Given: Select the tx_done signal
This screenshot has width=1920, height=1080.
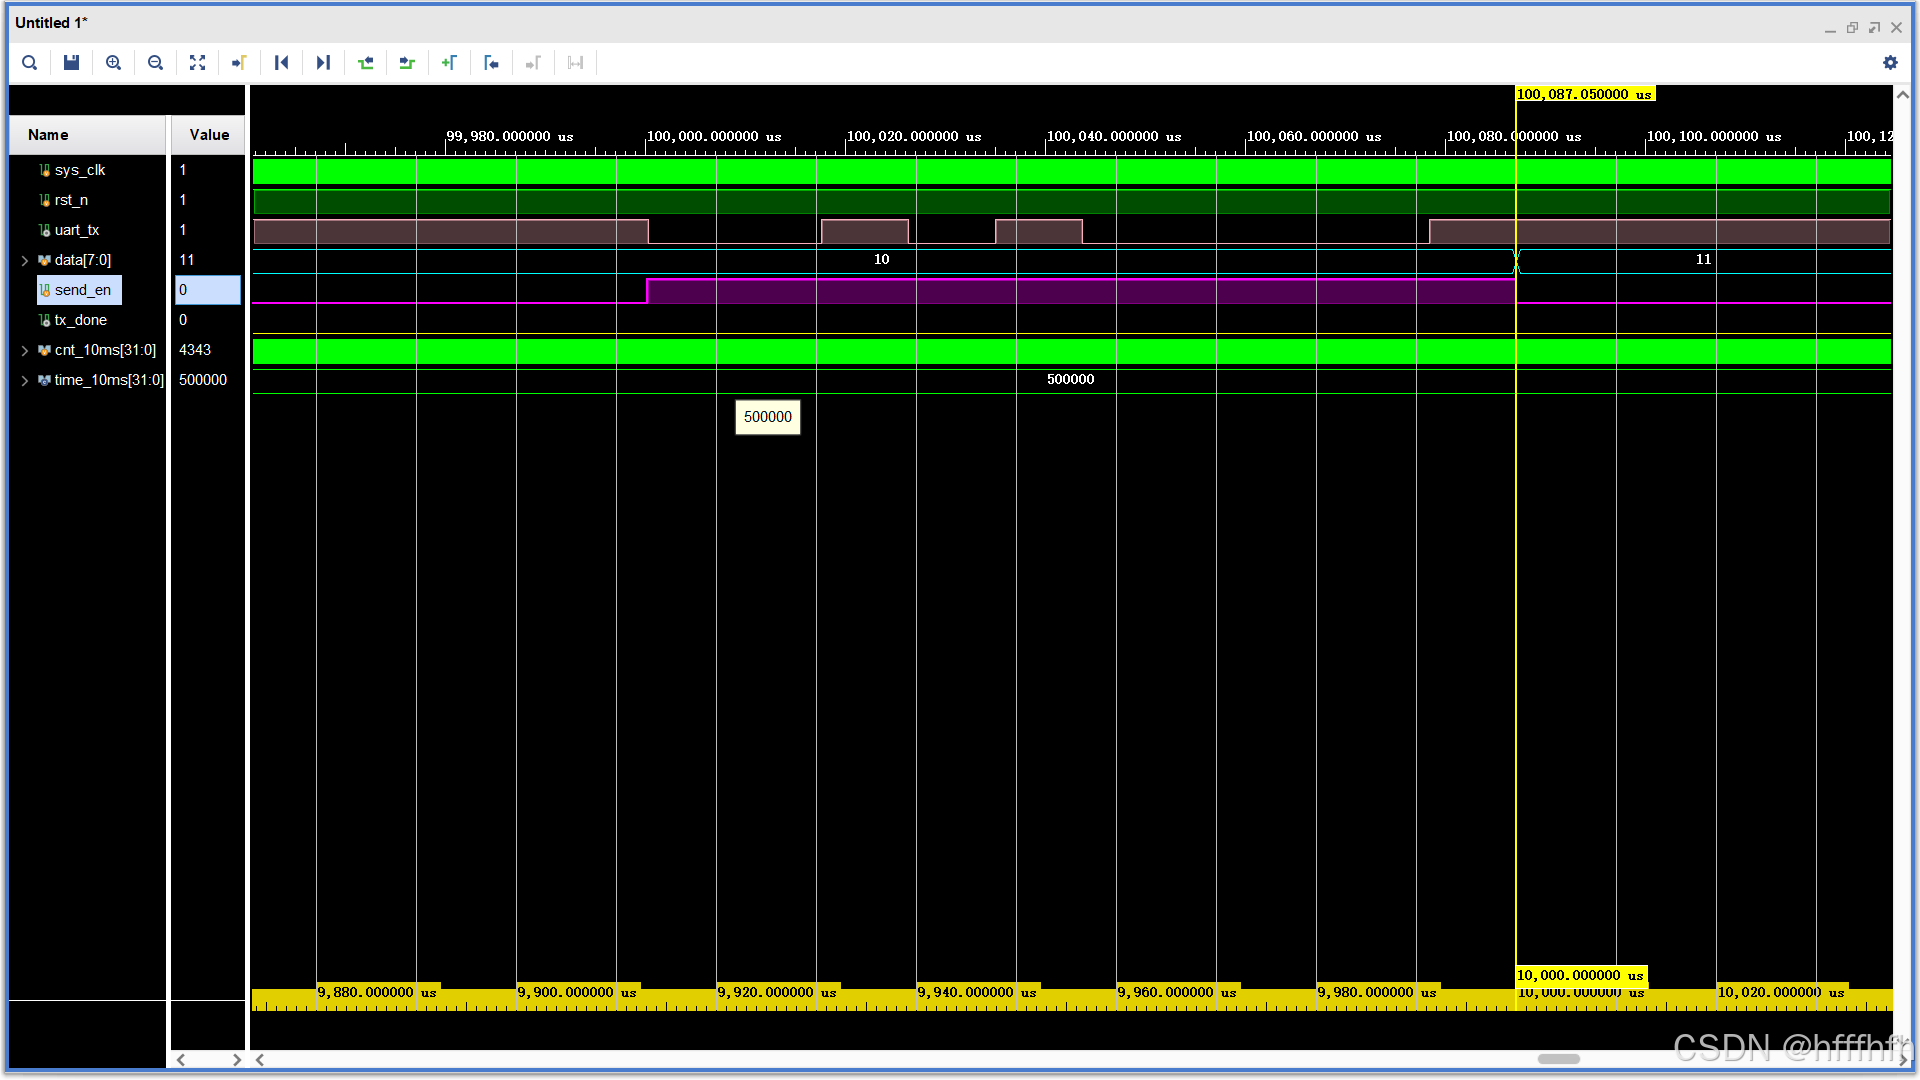Looking at the screenshot, I should click(80, 320).
